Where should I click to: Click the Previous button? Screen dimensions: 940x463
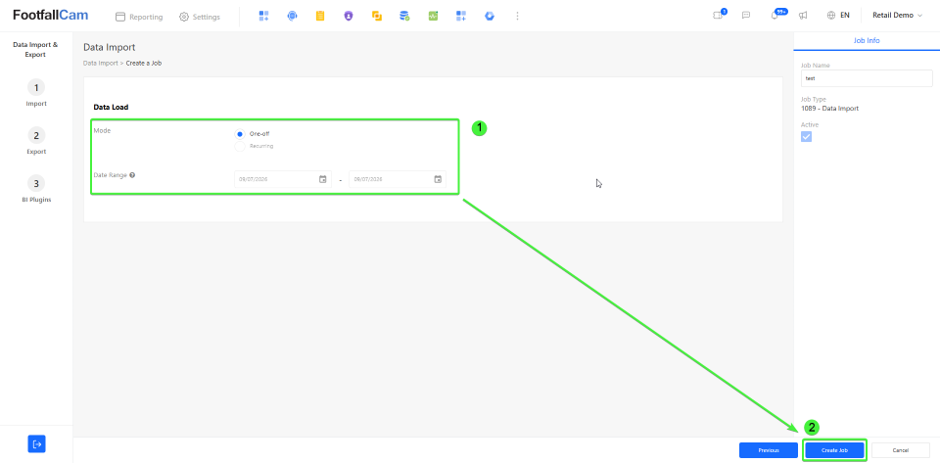pyautogui.click(x=768, y=450)
